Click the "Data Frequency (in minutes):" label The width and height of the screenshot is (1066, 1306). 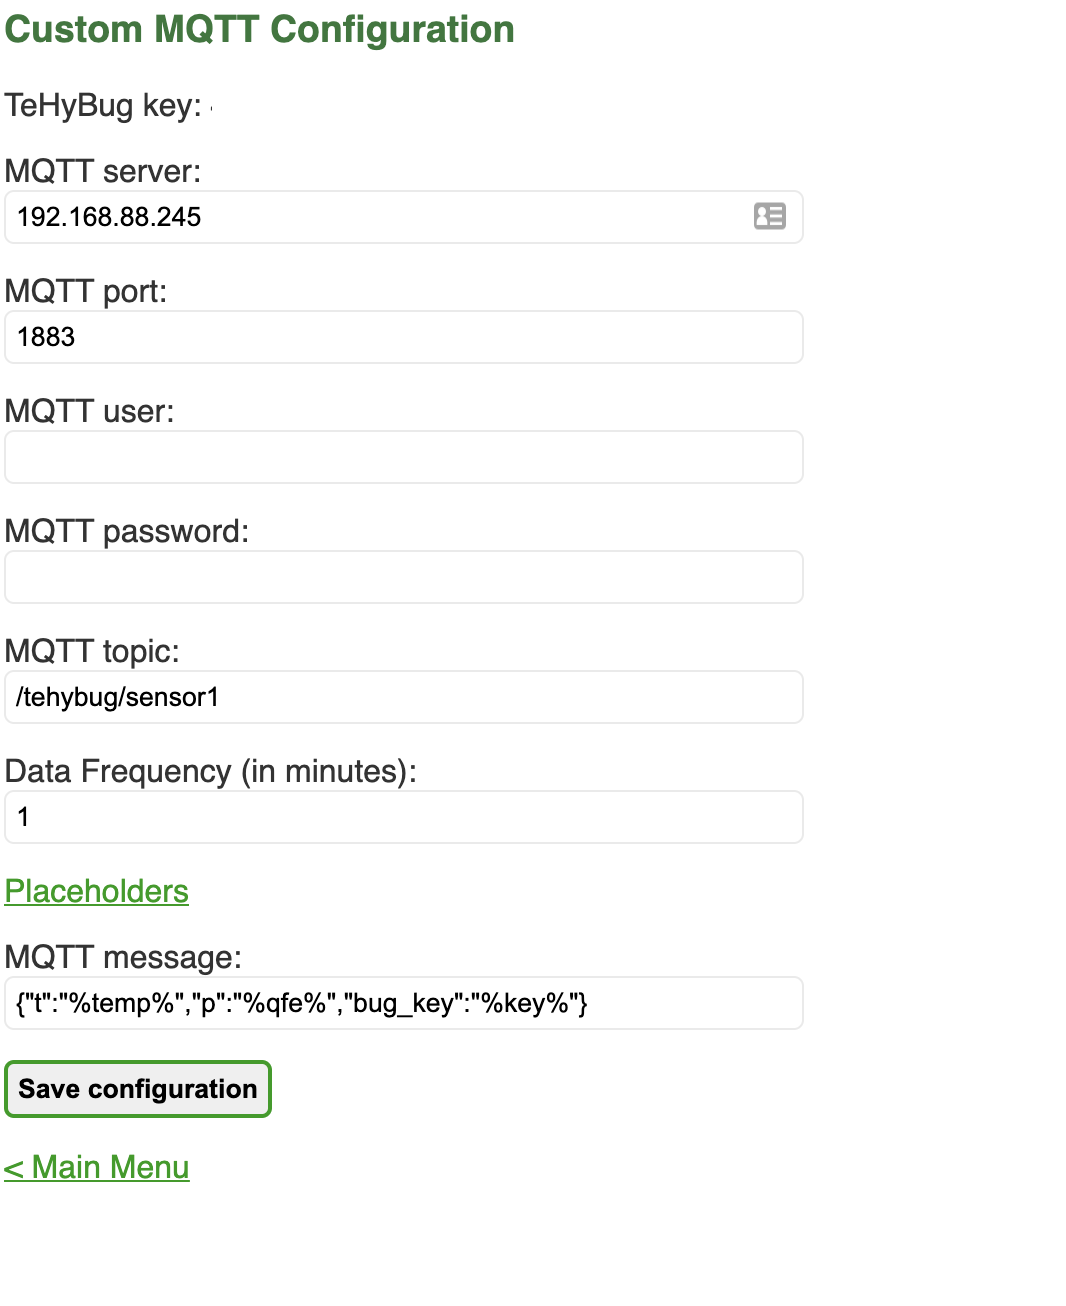211,771
